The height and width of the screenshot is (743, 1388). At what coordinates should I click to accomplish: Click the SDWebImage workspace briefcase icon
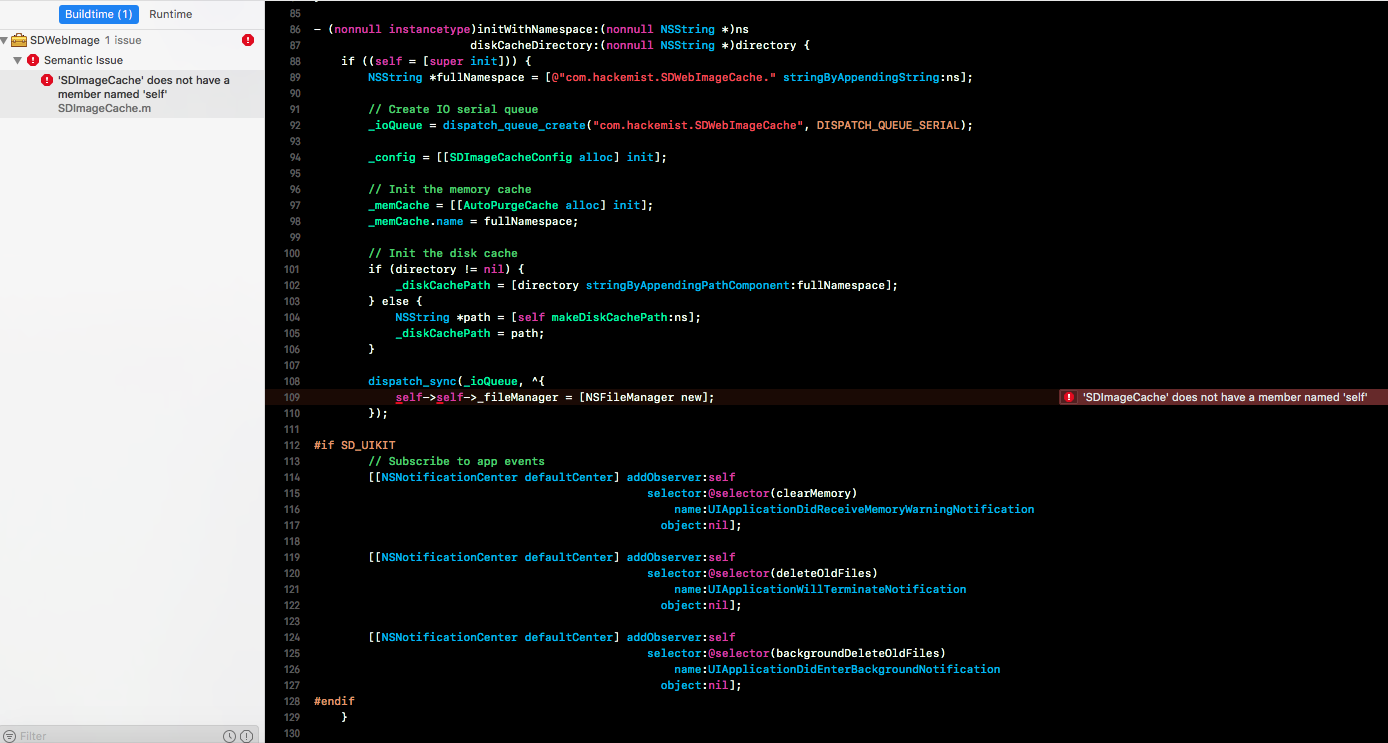(x=17, y=40)
